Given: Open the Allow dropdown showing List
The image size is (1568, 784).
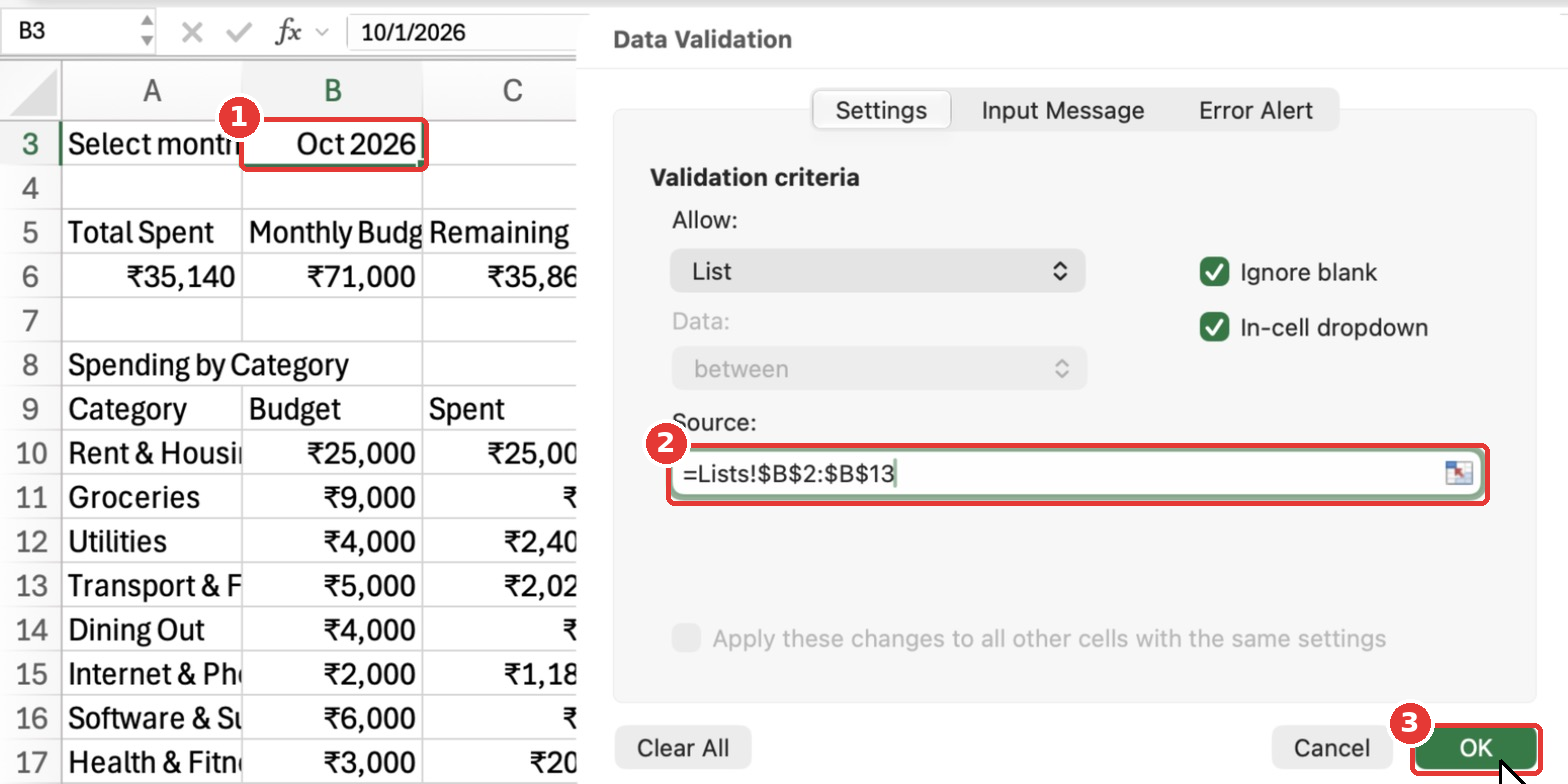Looking at the screenshot, I should tap(878, 271).
